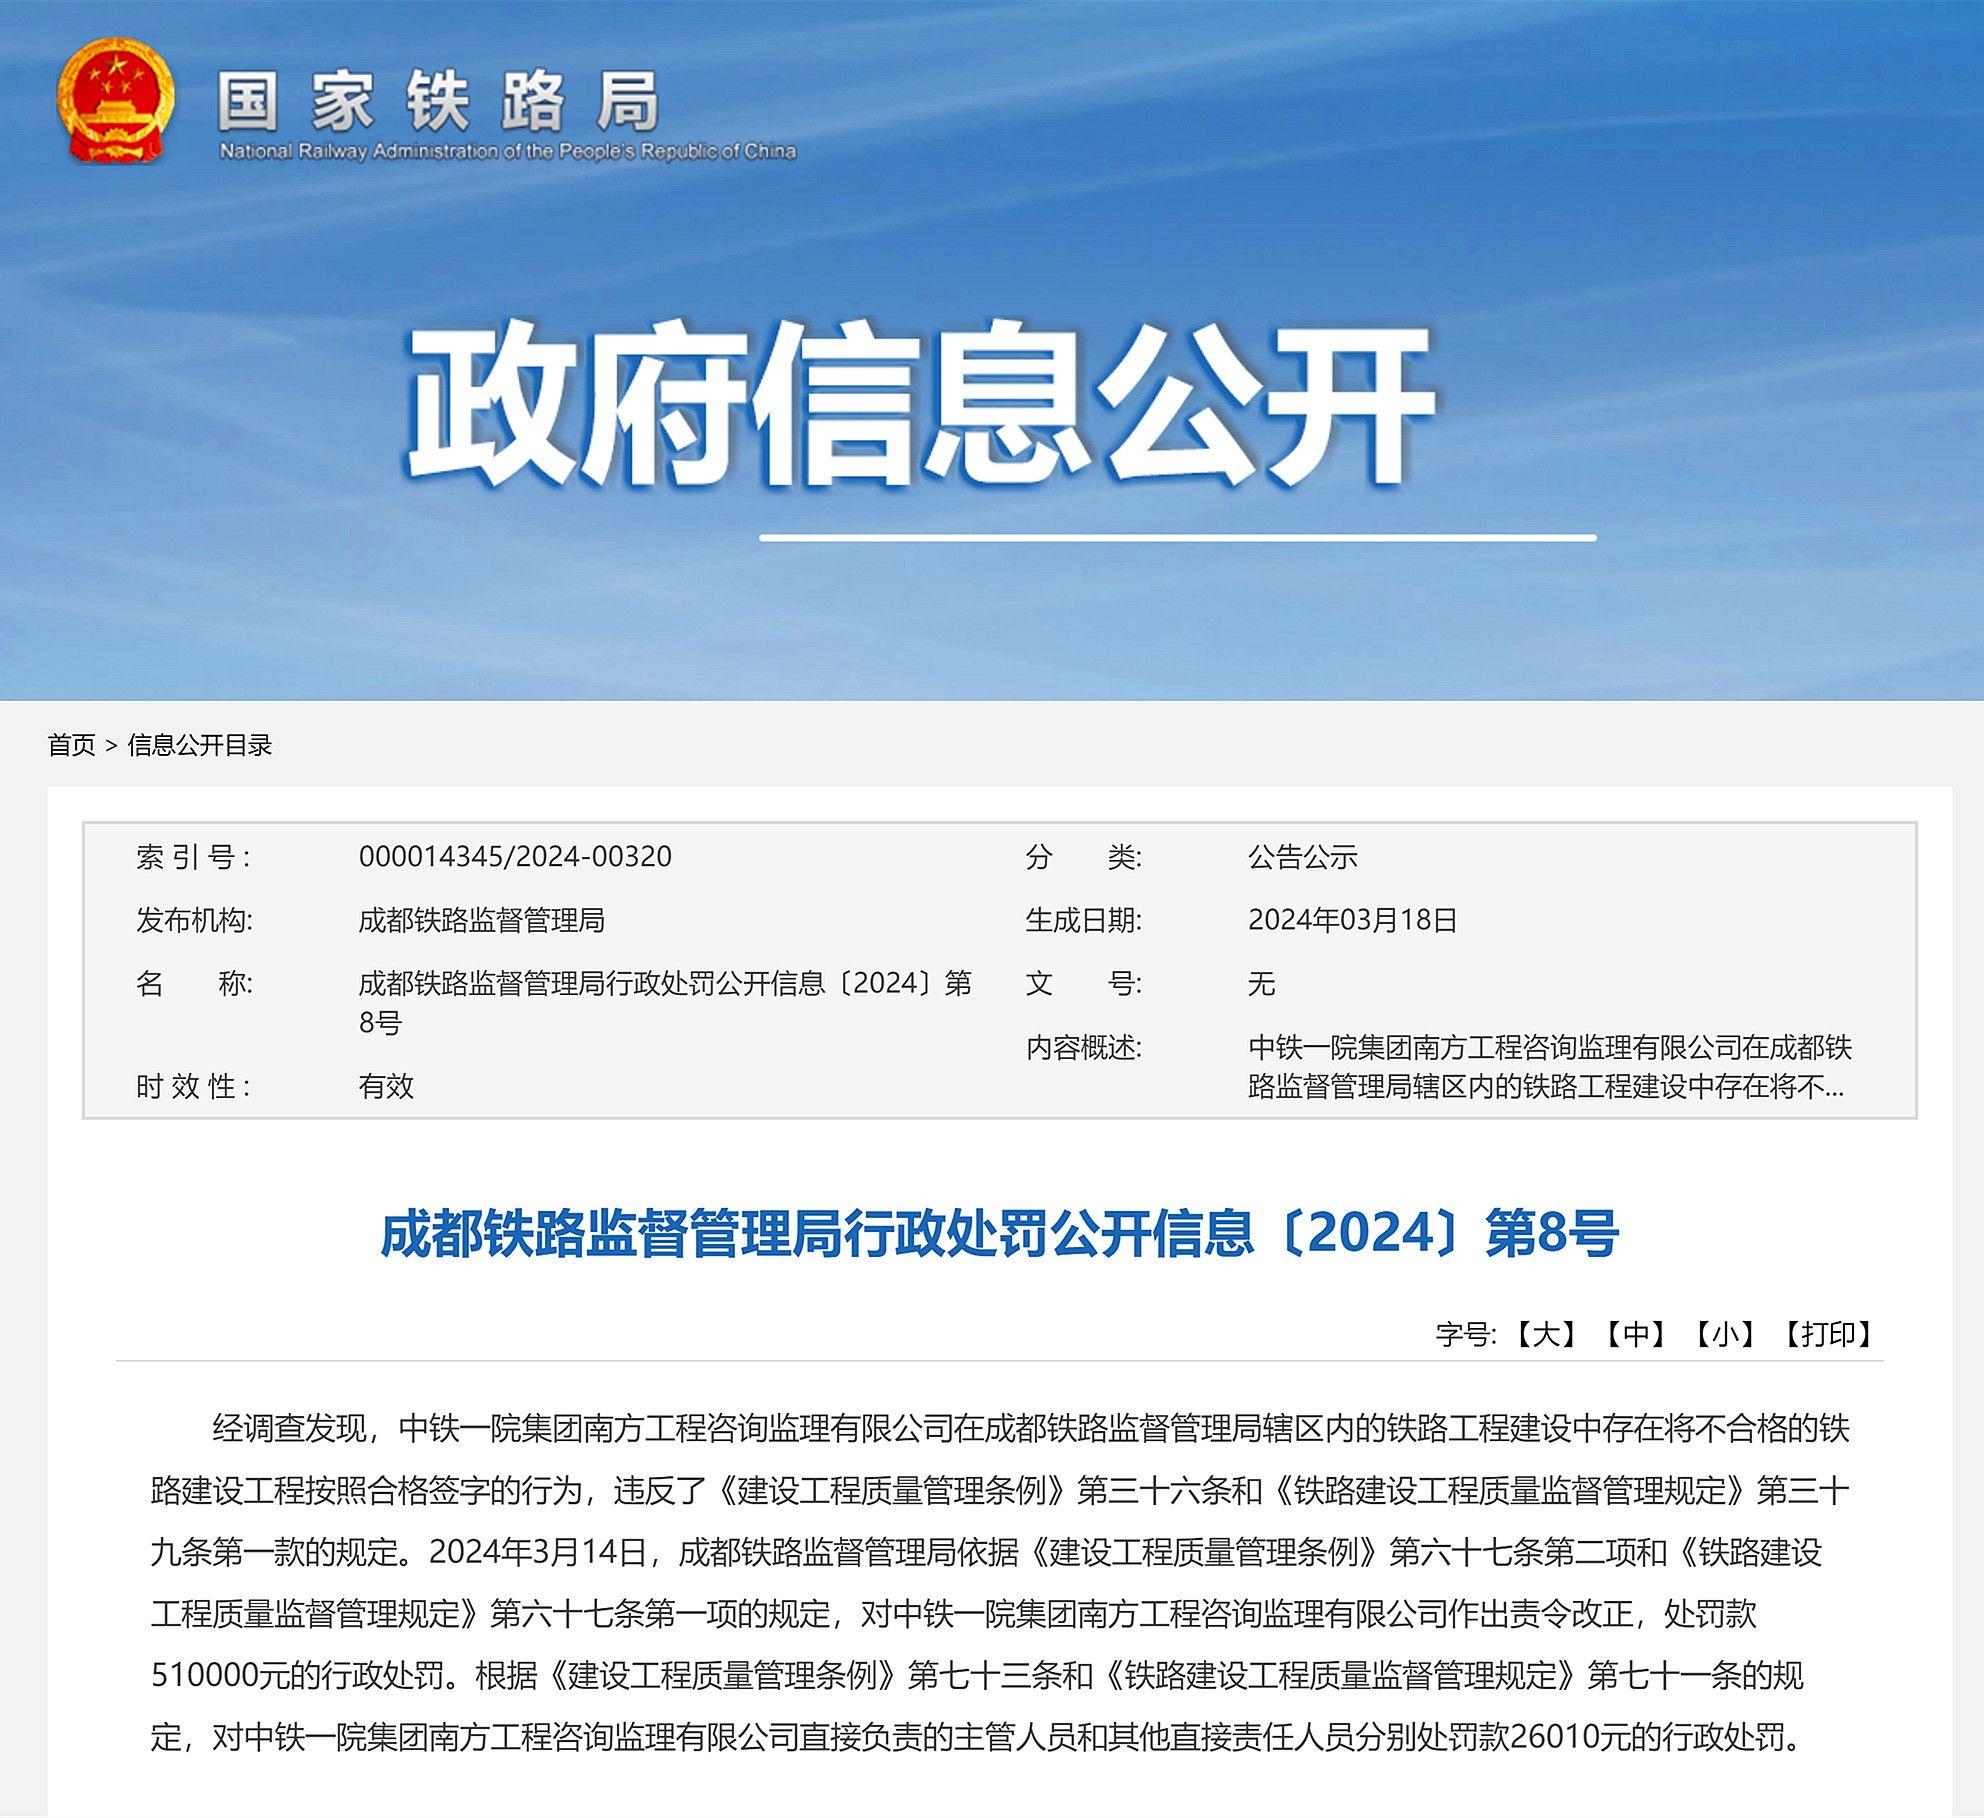Click the 2024年3月14日 date in article body
Viewport: 1984px width, 1818px height.
[537, 1552]
